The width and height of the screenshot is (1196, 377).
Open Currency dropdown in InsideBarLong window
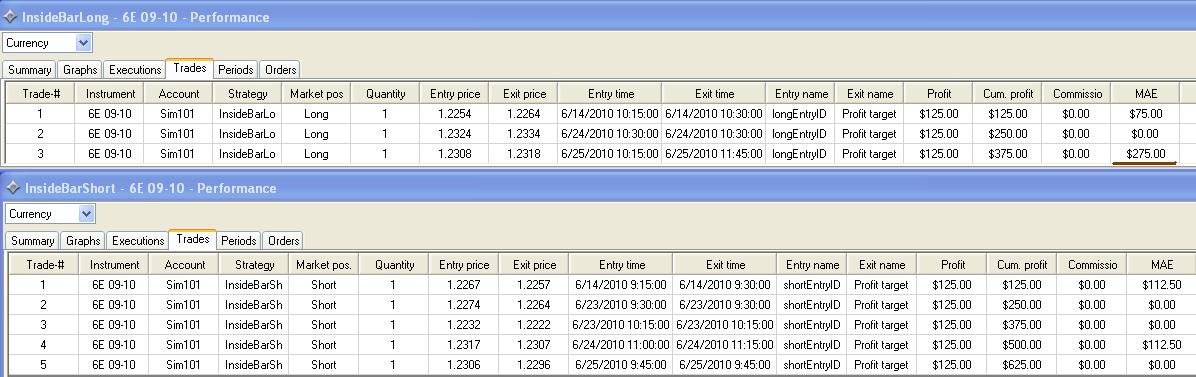coord(84,43)
